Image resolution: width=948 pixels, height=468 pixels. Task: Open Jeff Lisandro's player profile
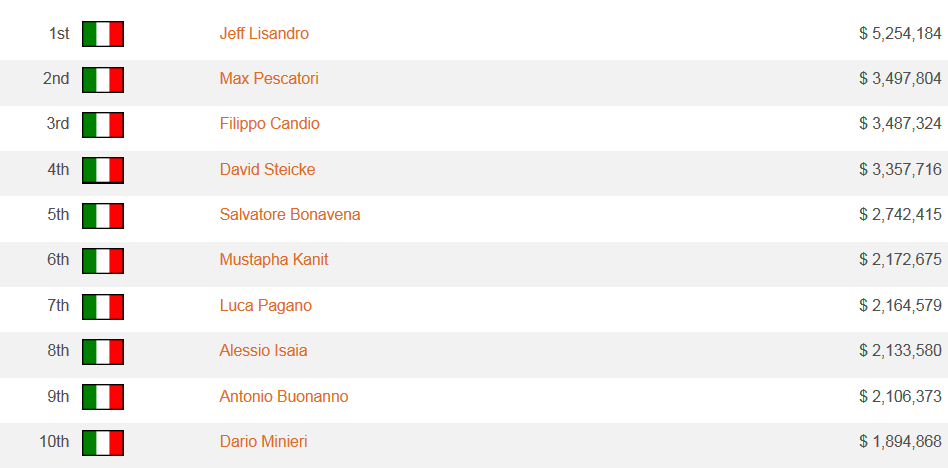pos(264,33)
